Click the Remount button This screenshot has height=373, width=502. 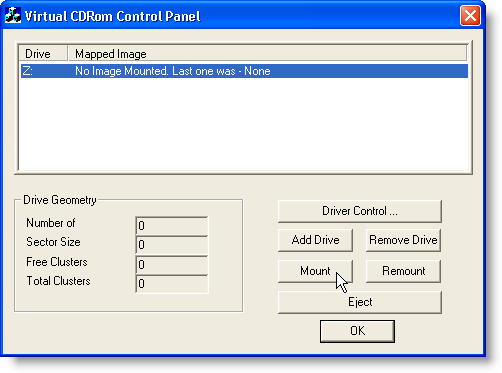pyautogui.click(x=403, y=271)
